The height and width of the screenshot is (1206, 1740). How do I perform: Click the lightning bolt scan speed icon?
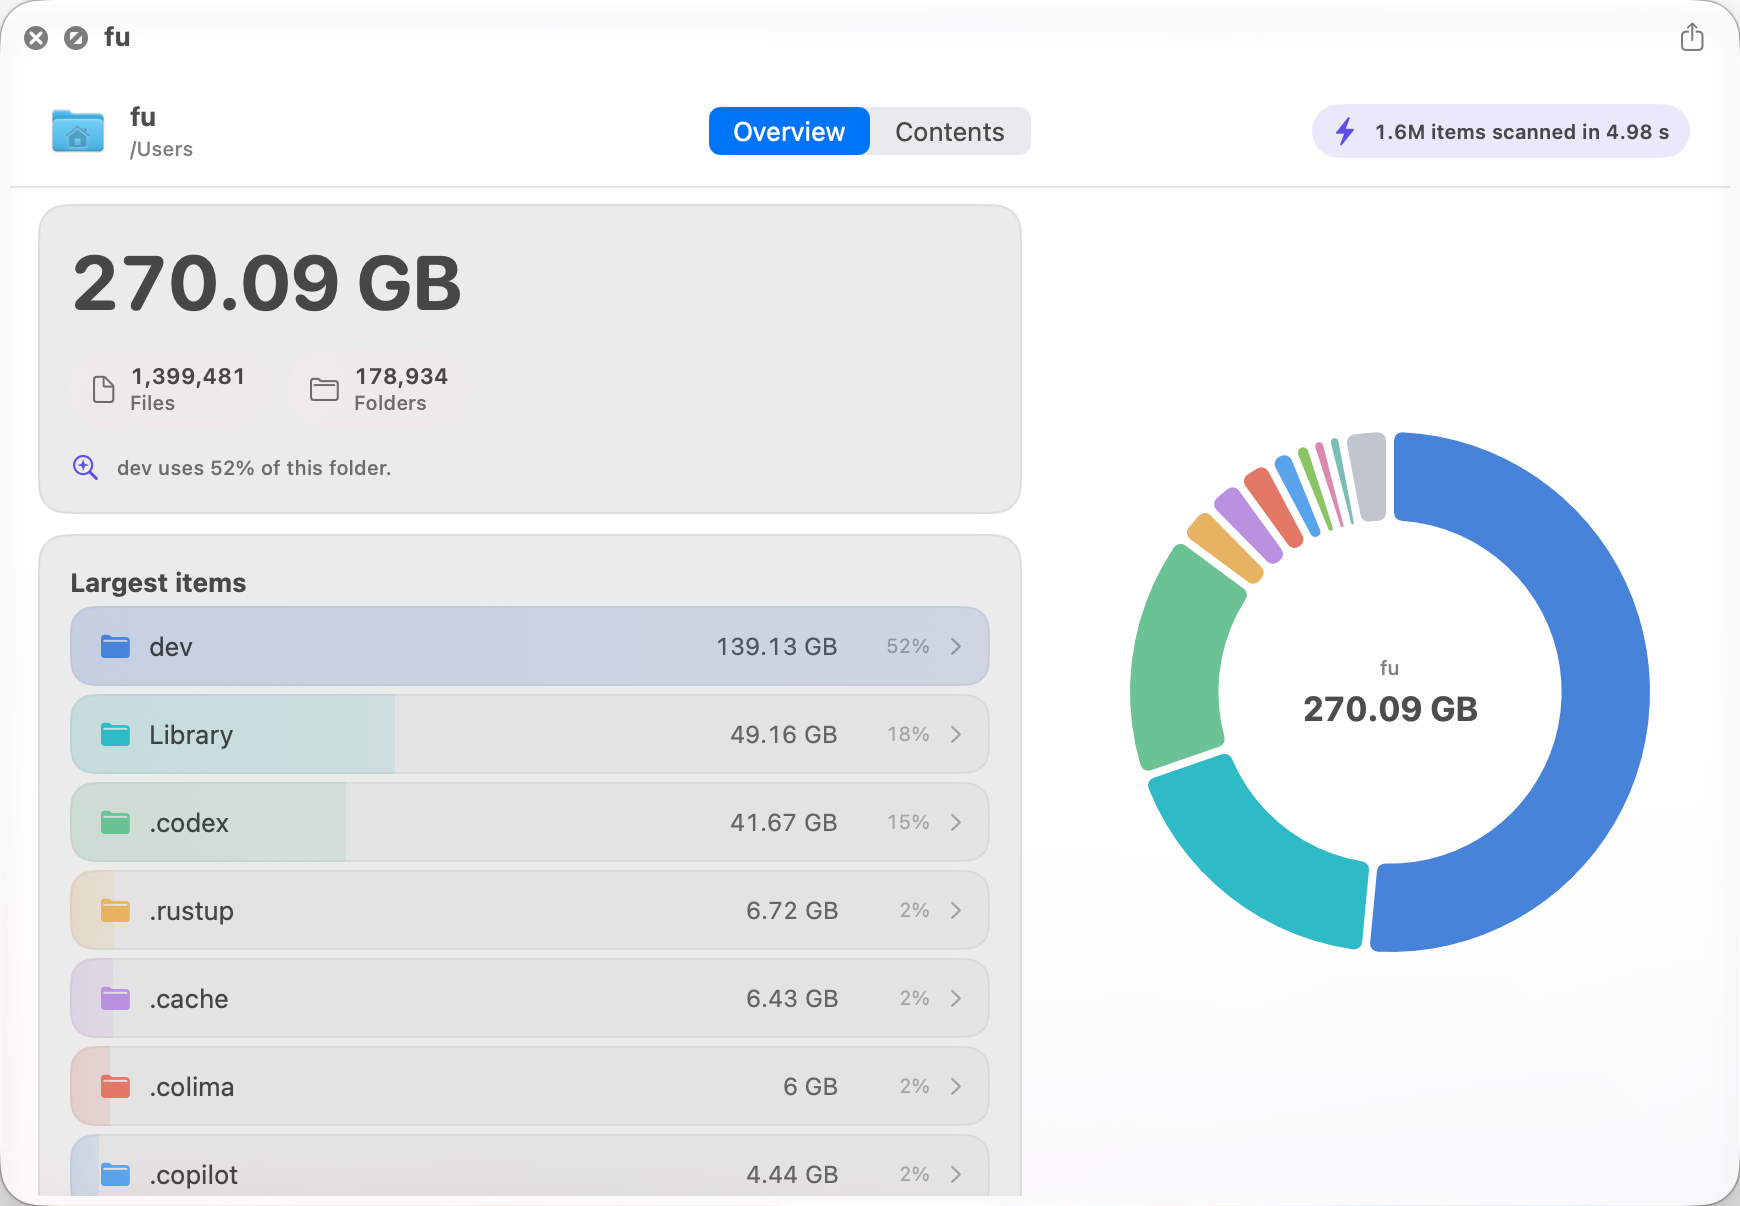coord(1345,131)
